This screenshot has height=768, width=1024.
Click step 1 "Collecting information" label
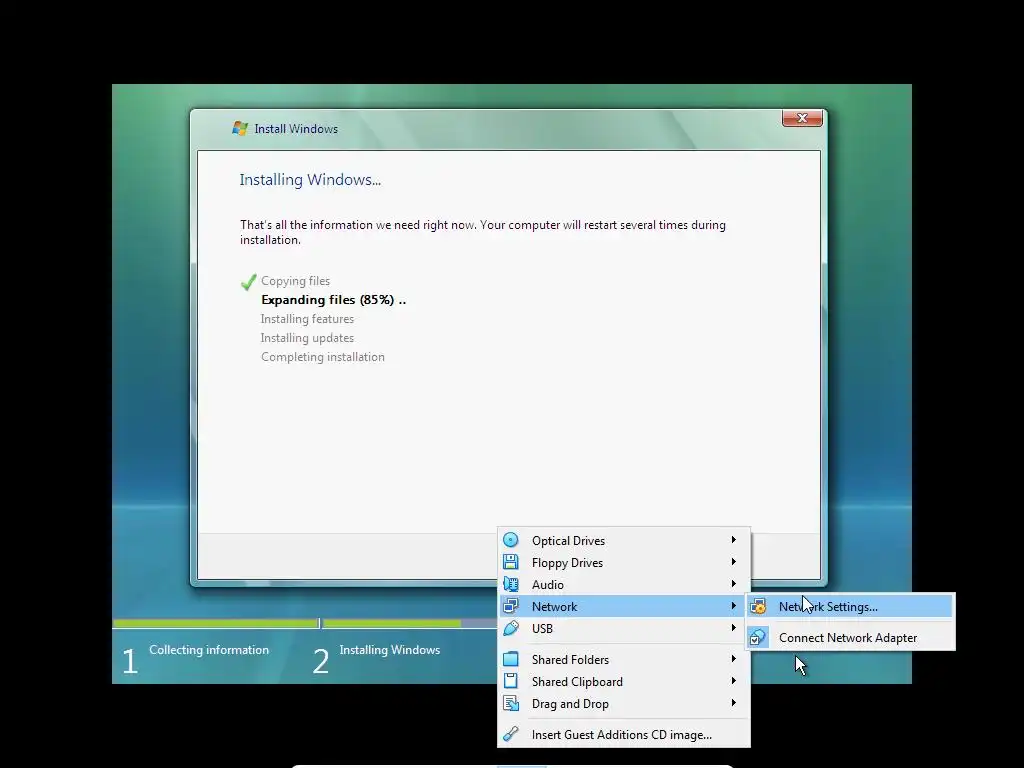pyautogui.click(x=209, y=650)
